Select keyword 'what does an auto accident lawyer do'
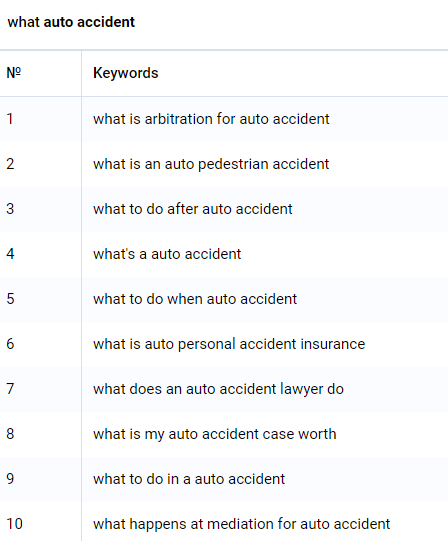 tap(218, 389)
